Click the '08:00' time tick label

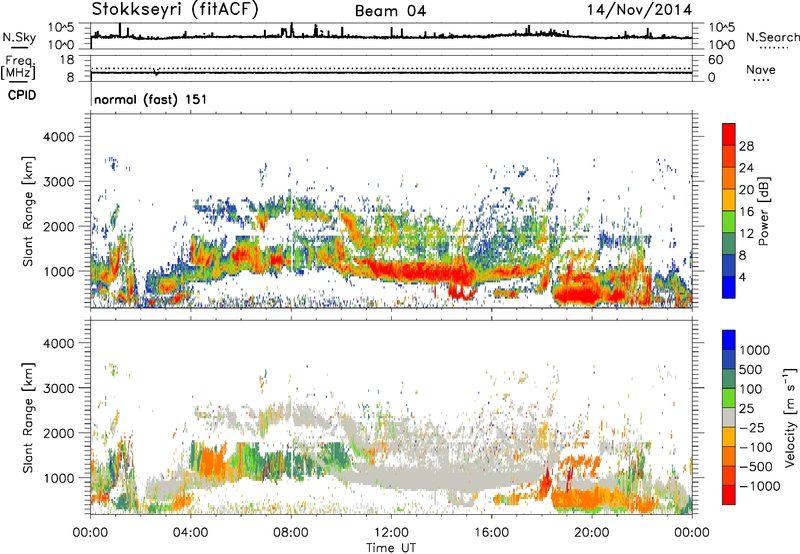(291, 533)
